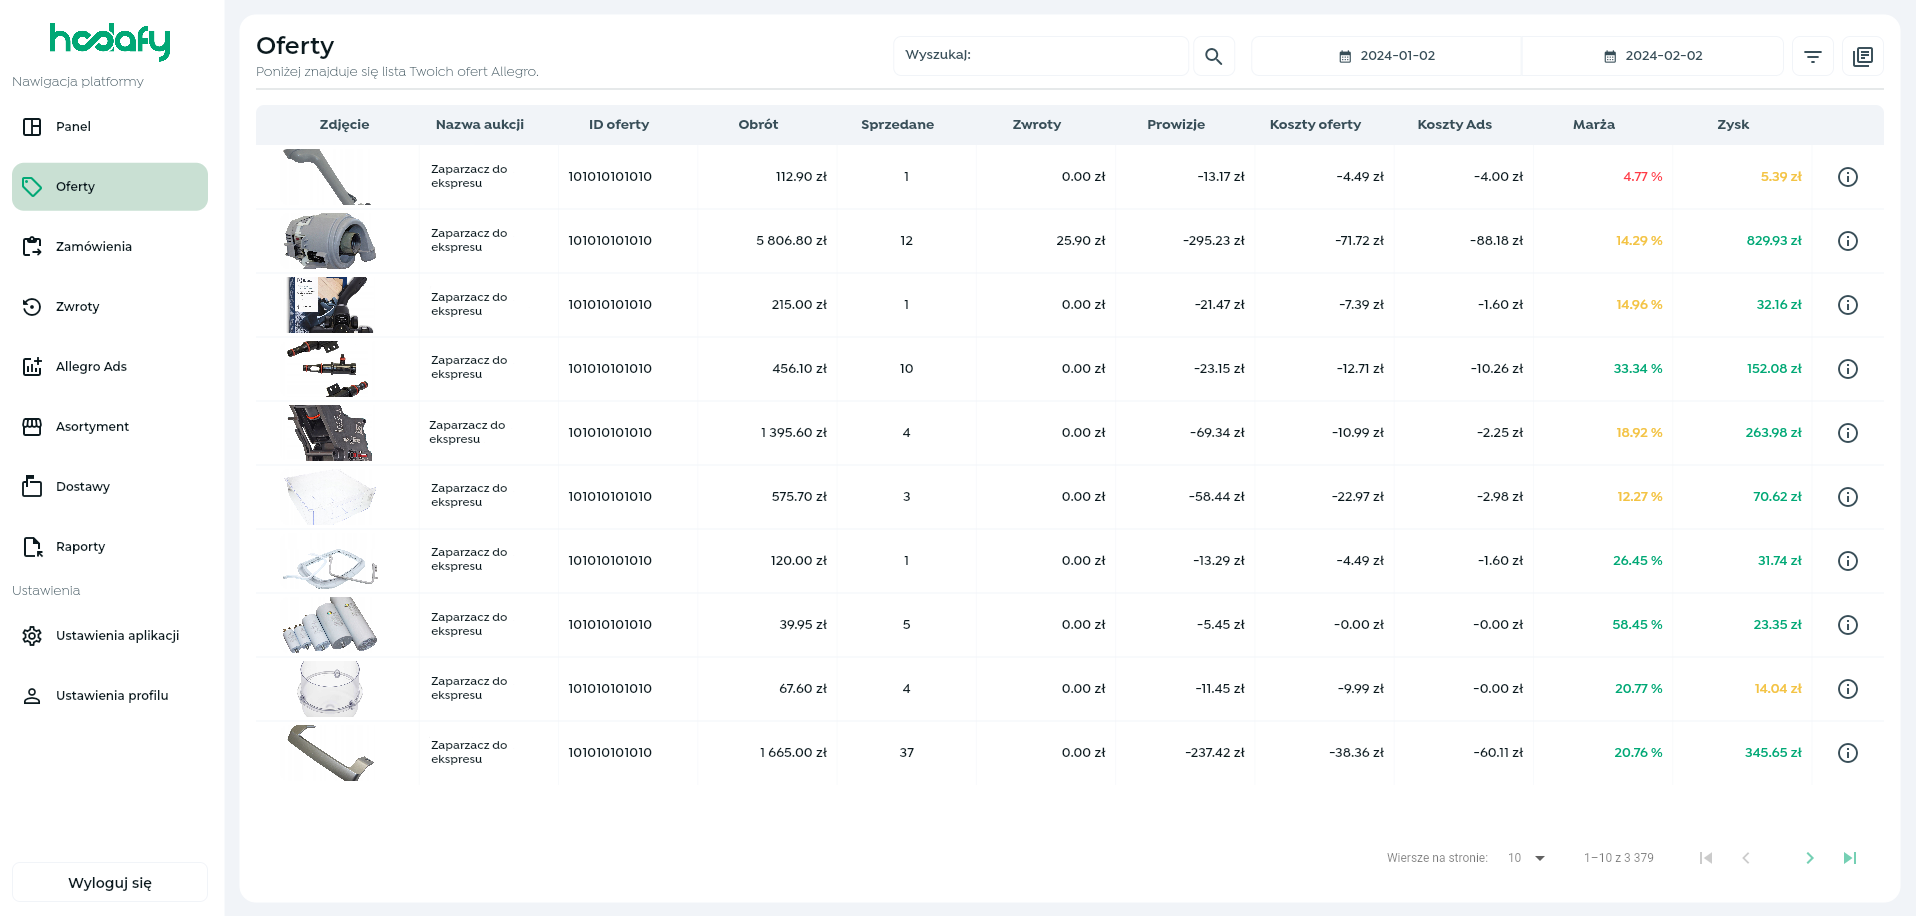Click the Hodafy logo

point(110,41)
